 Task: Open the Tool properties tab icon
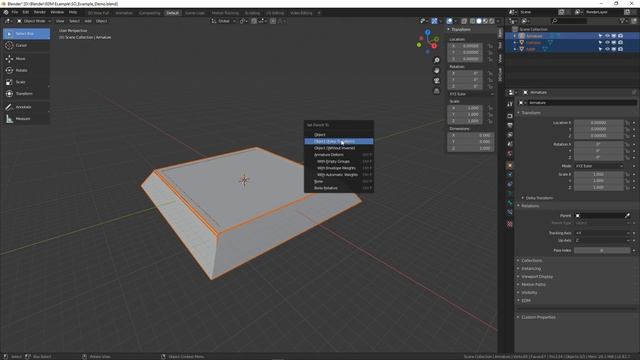click(510, 104)
